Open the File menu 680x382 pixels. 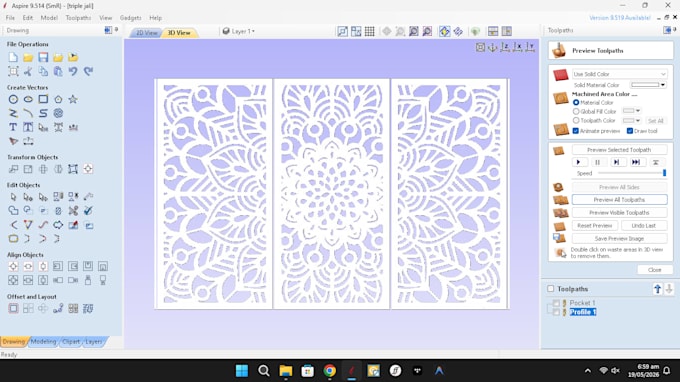pos(10,18)
